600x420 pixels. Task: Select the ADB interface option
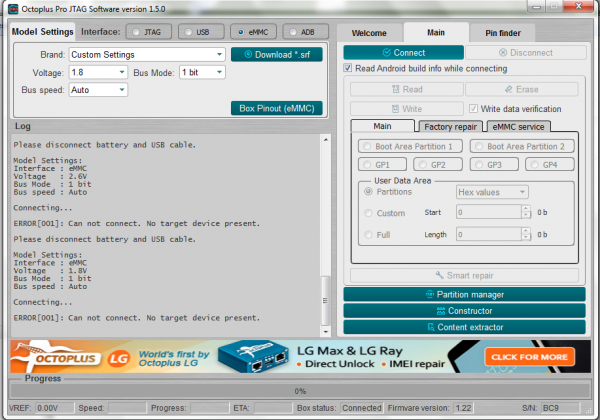coord(307,32)
